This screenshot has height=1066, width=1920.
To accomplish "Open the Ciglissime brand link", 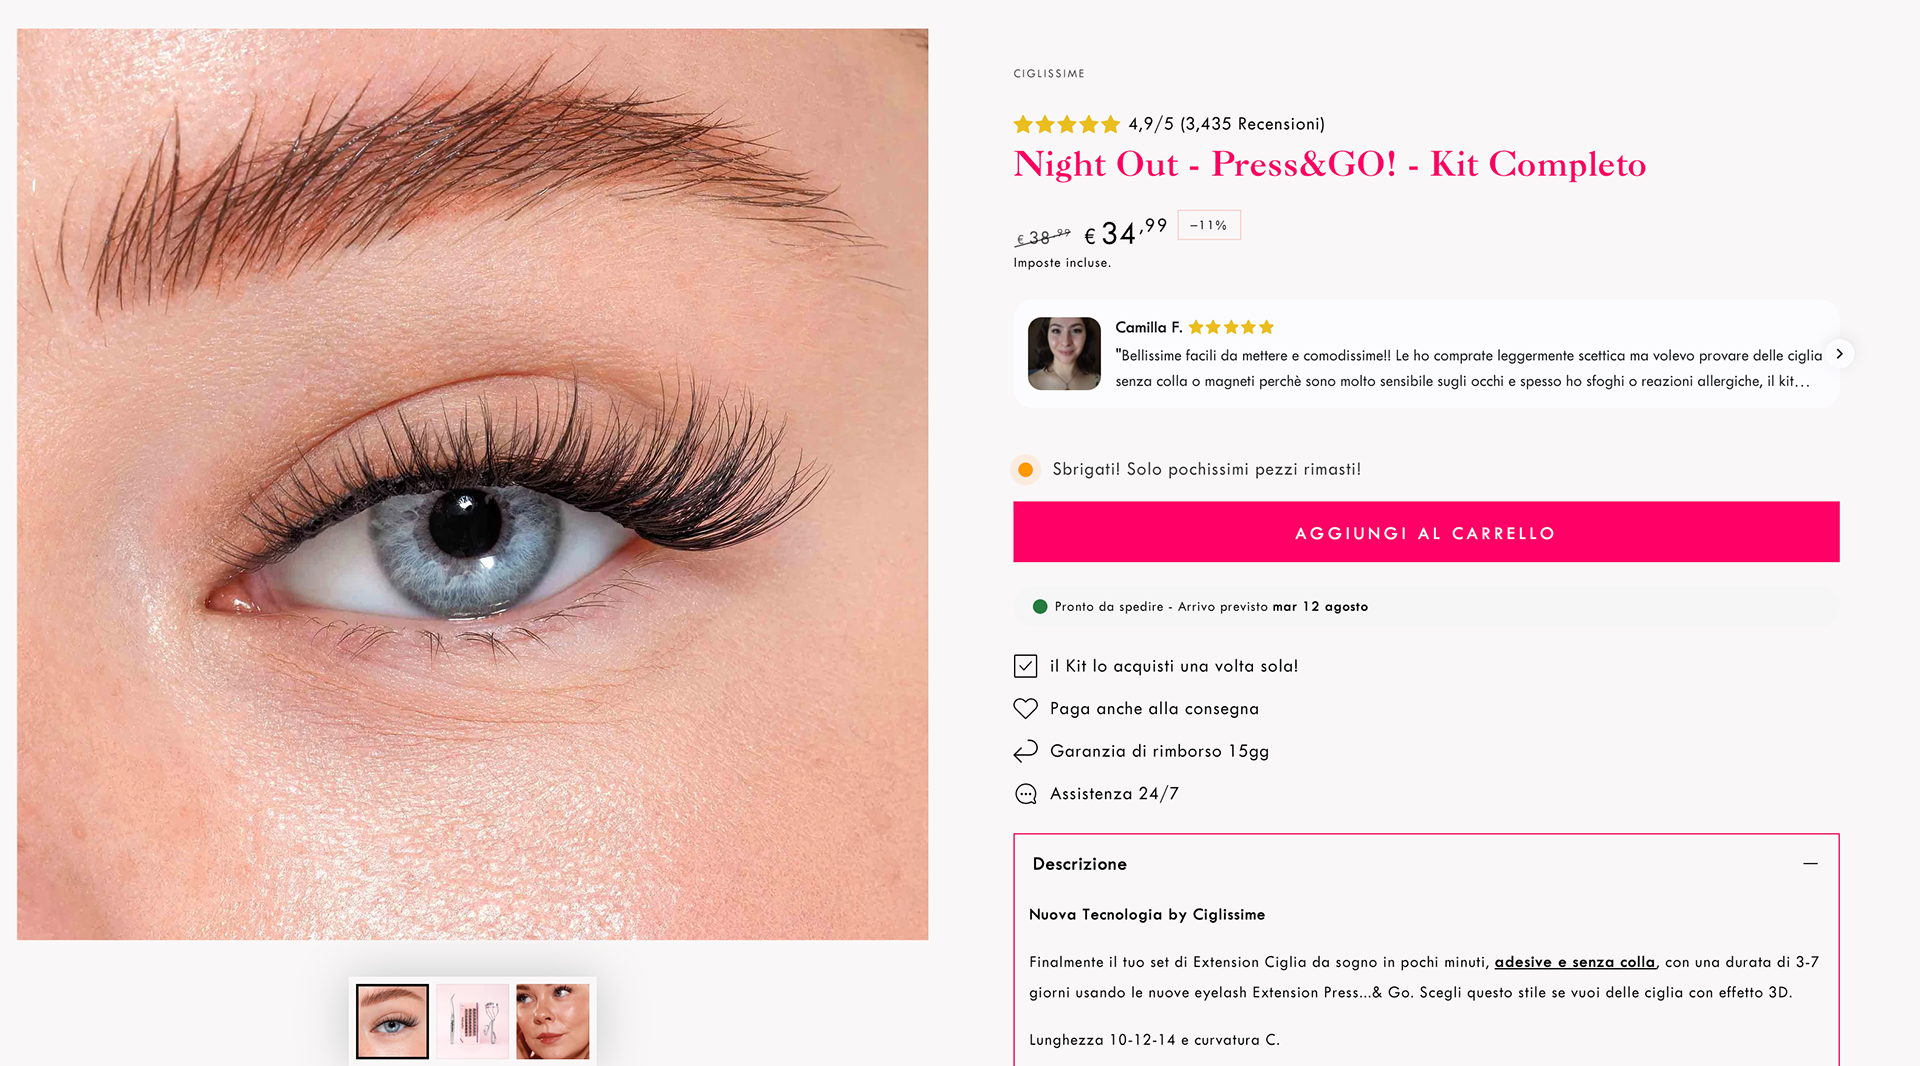I will pyautogui.click(x=1049, y=74).
